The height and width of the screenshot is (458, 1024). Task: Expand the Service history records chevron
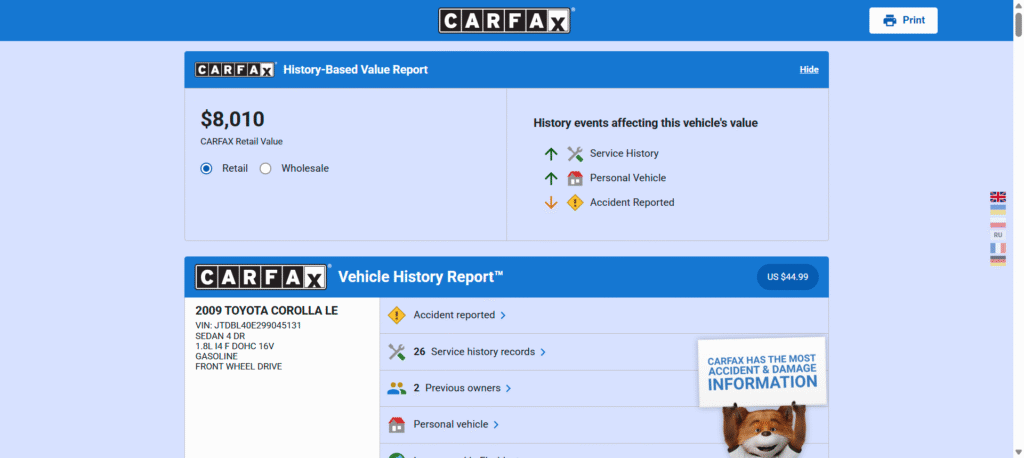point(543,352)
